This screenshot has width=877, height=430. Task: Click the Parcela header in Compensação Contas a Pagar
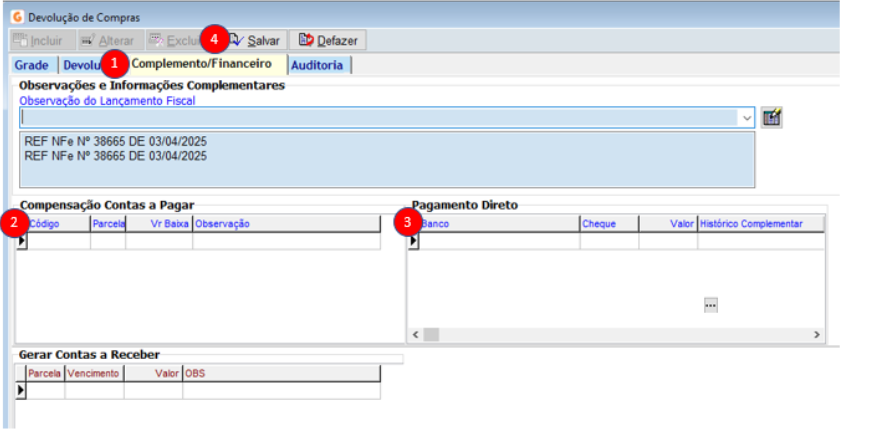[109, 224]
